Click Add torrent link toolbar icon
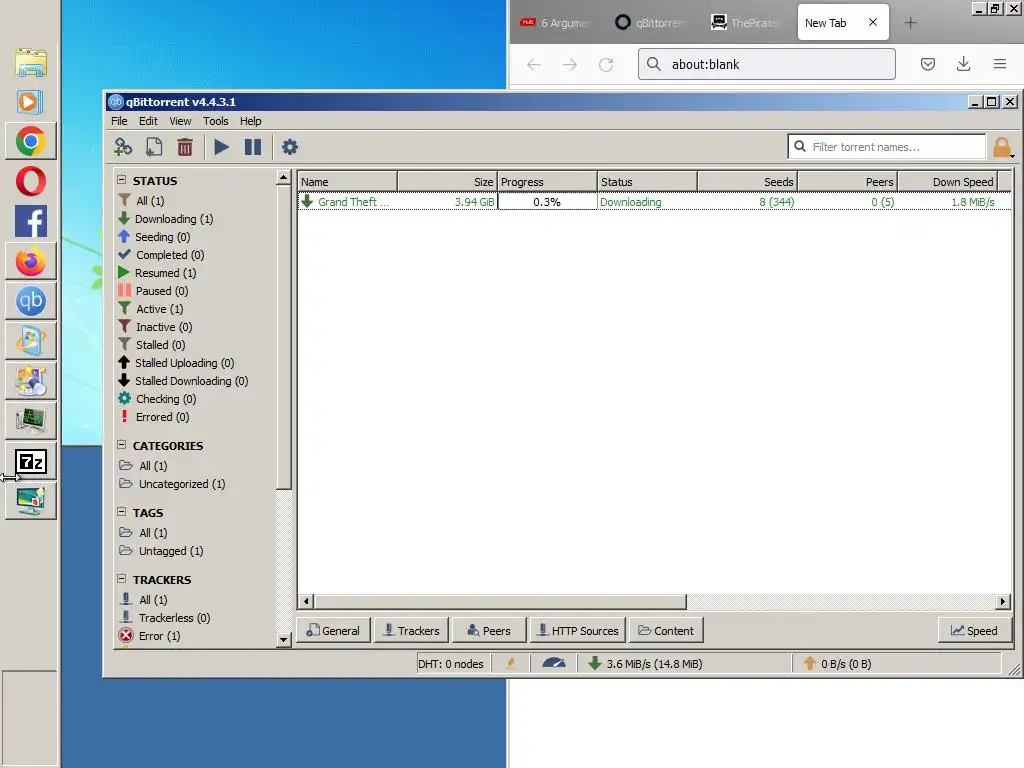 point(123,147)
